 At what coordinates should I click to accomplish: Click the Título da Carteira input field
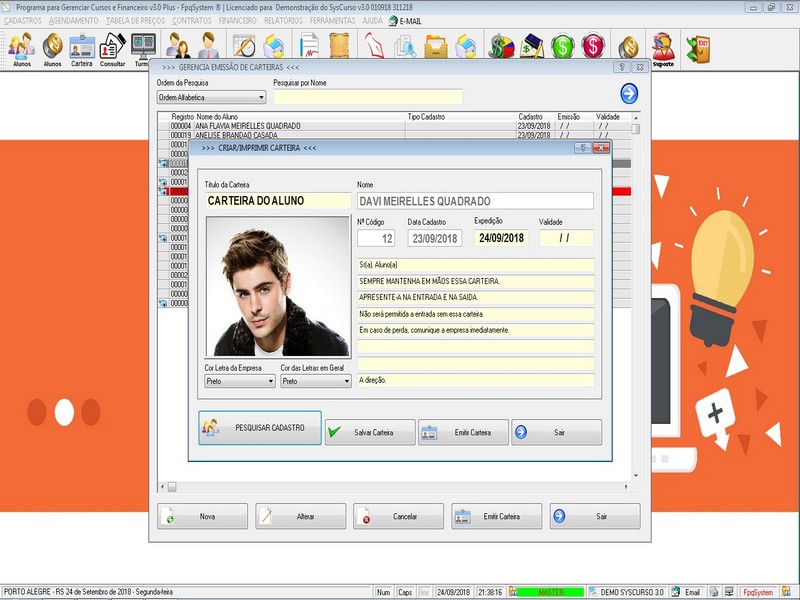[278, 201]
